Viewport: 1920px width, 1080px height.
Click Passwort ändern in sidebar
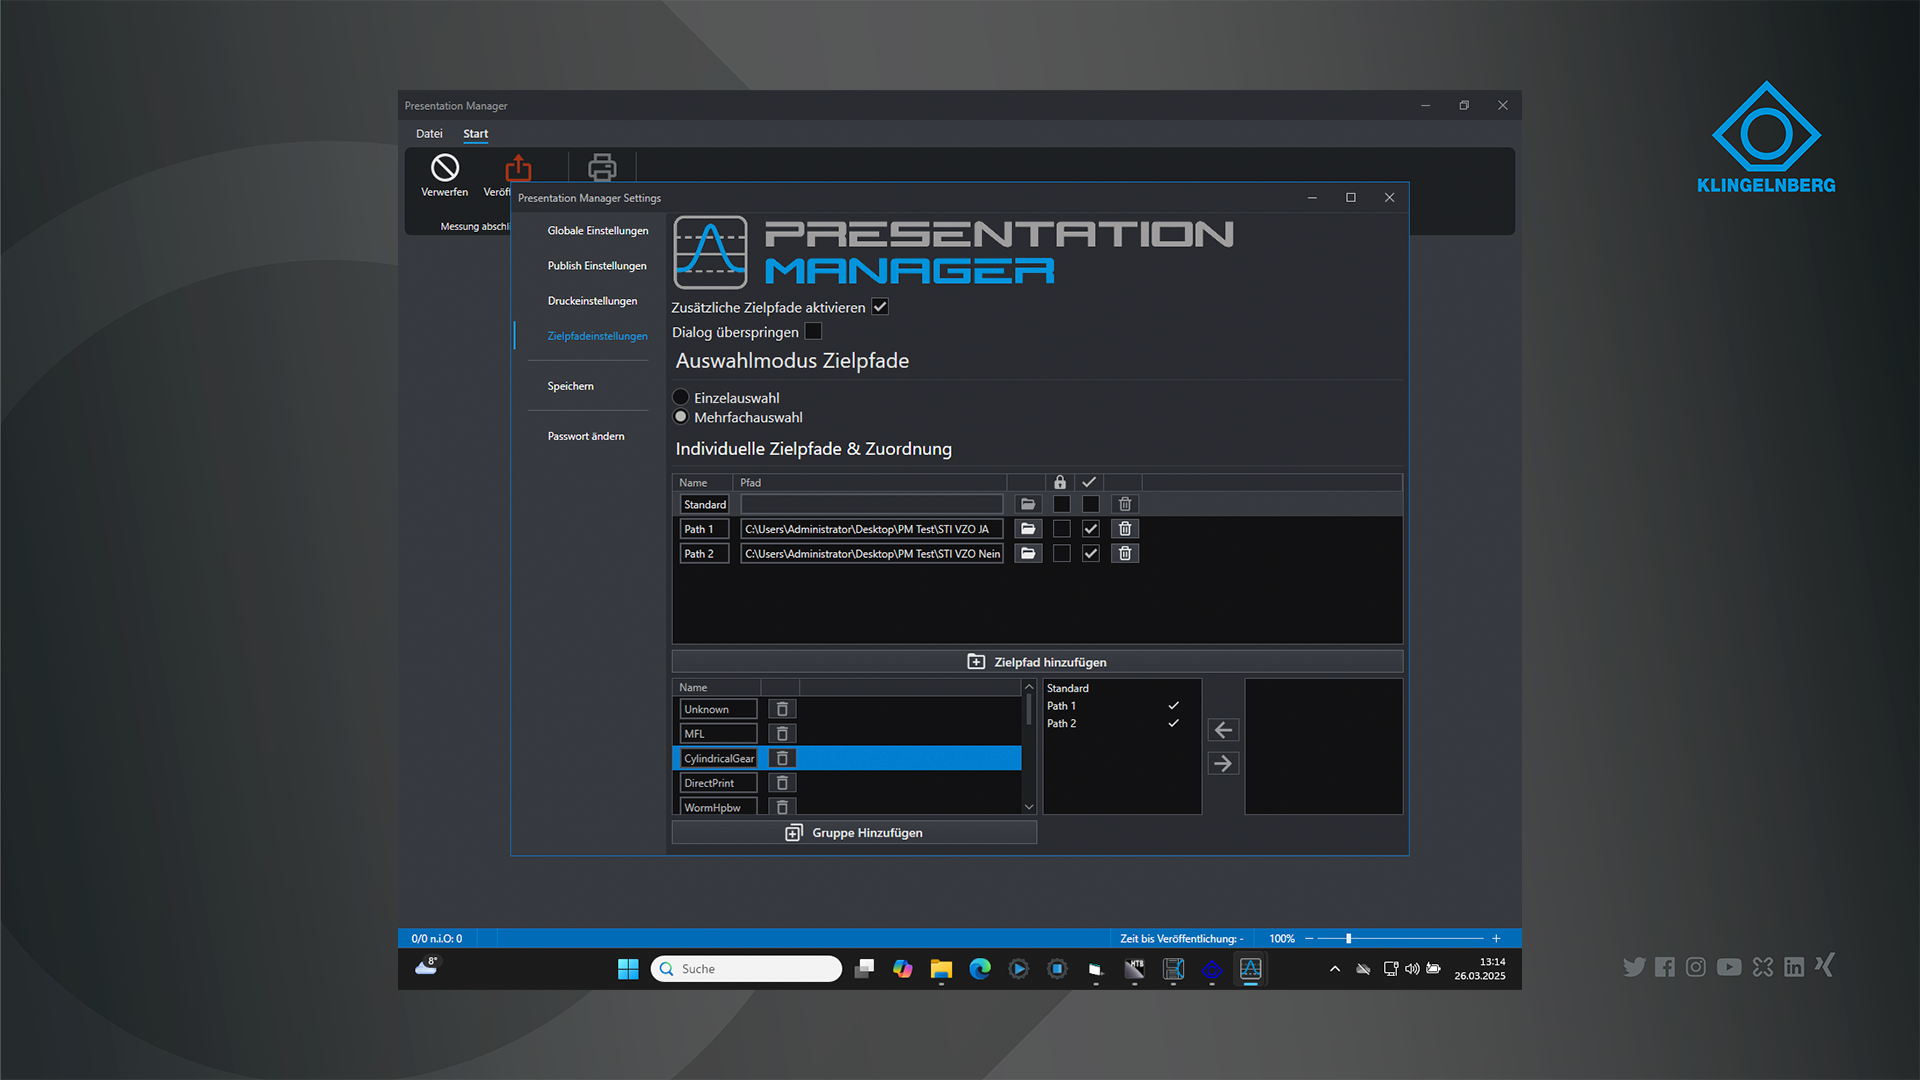[x=586, y=436]
